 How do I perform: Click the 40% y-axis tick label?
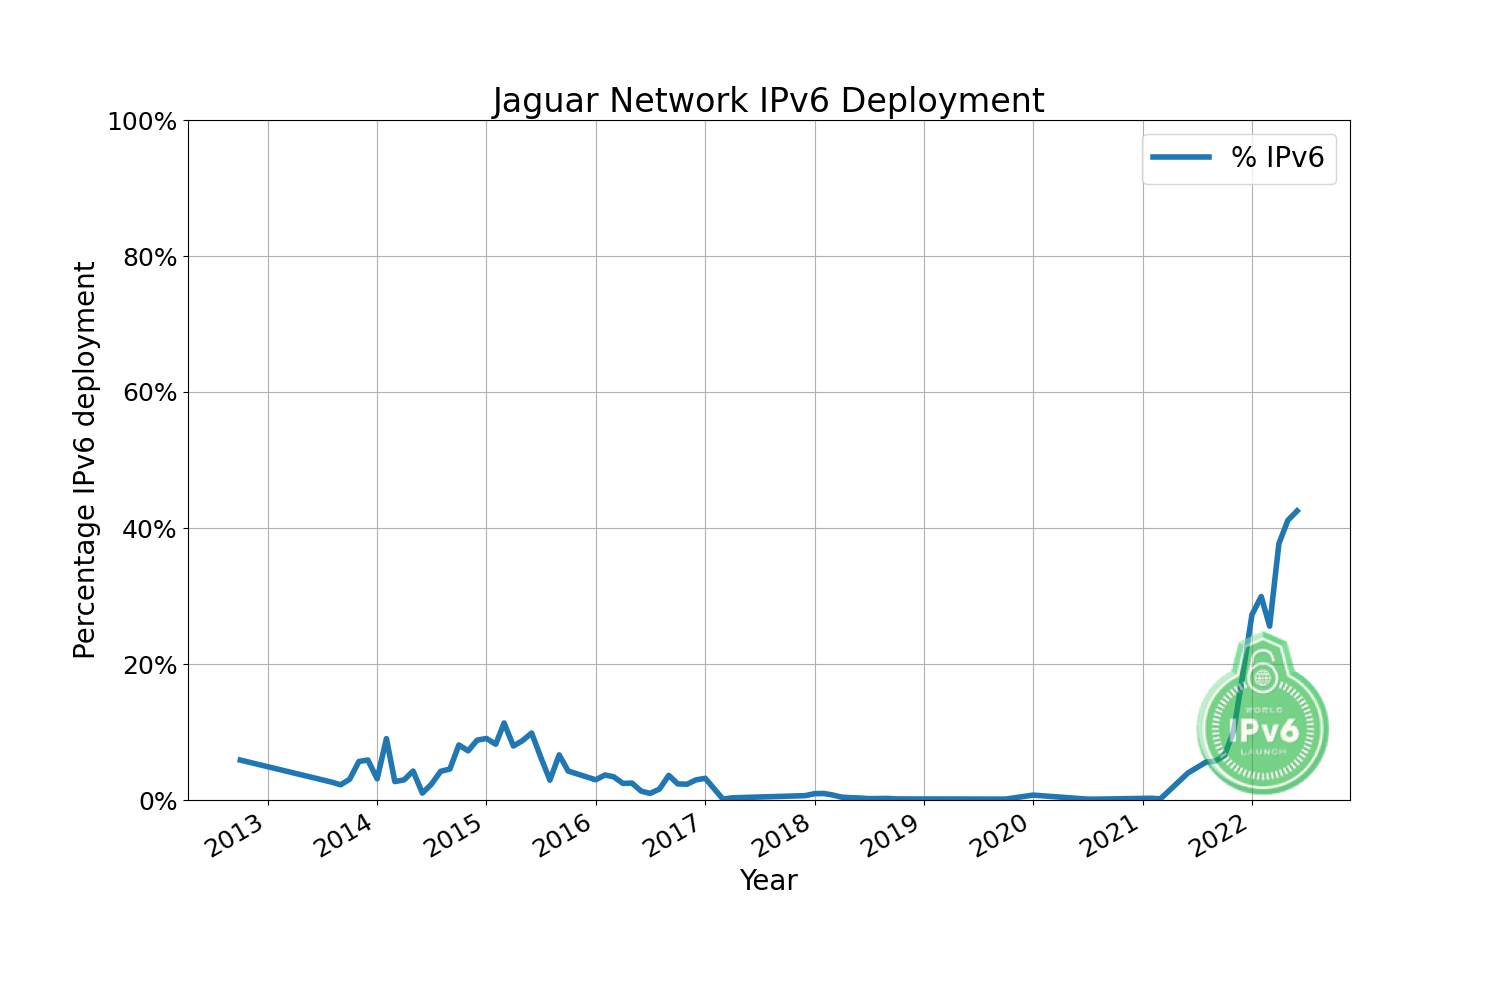pos(148,529)
